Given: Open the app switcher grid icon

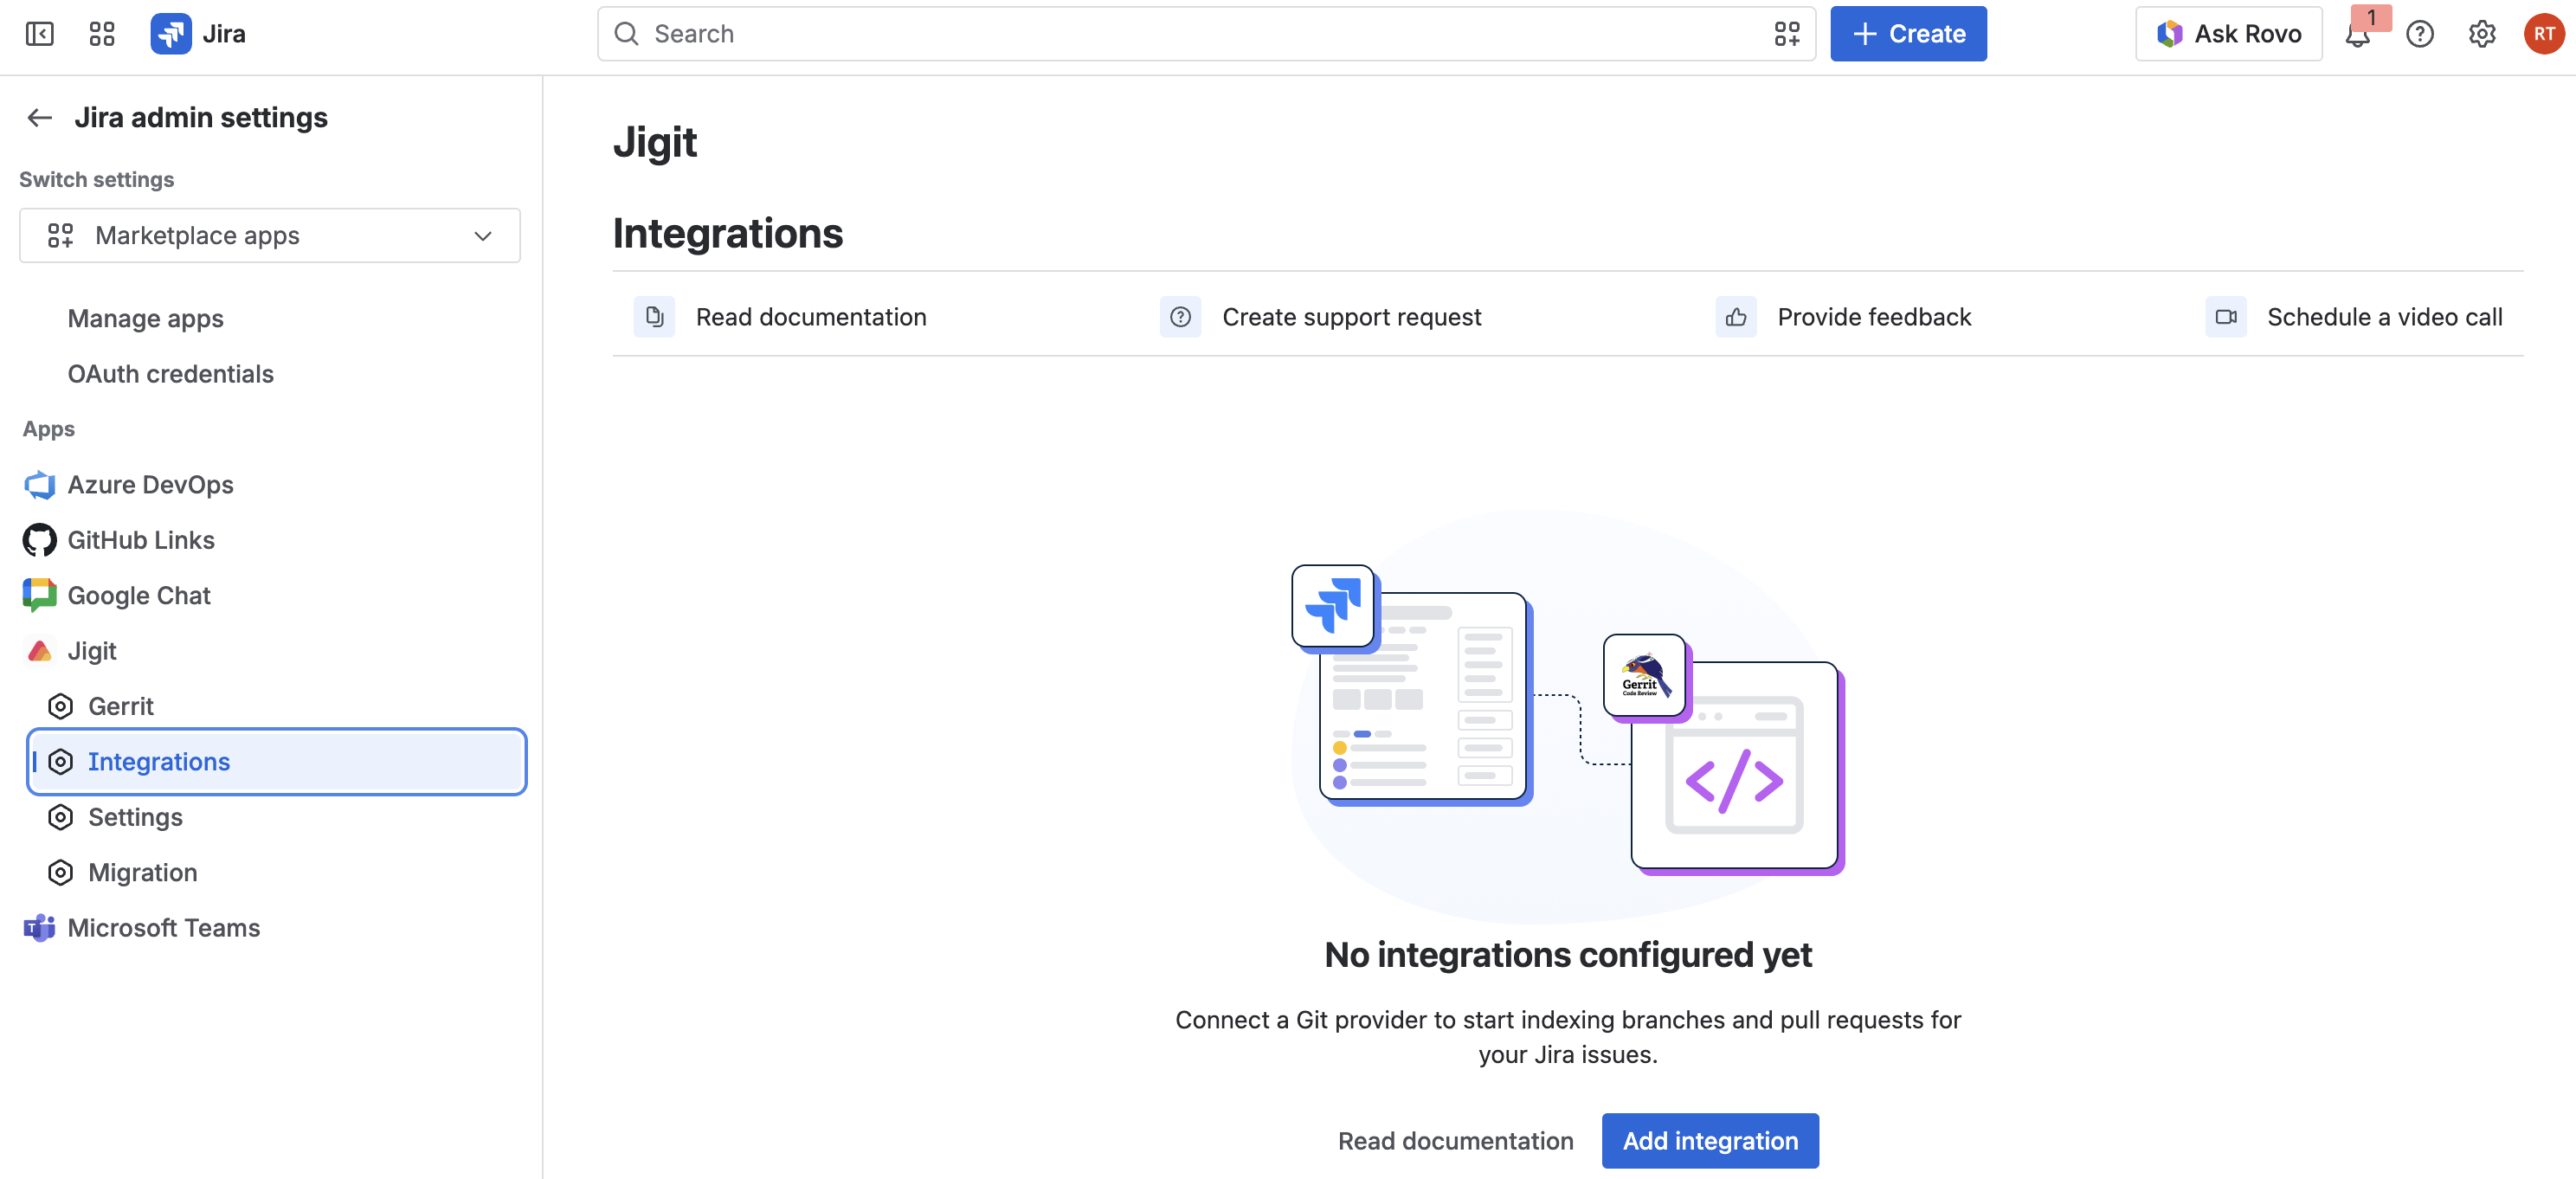Looking at the screenshot, I should pos(102,34).
